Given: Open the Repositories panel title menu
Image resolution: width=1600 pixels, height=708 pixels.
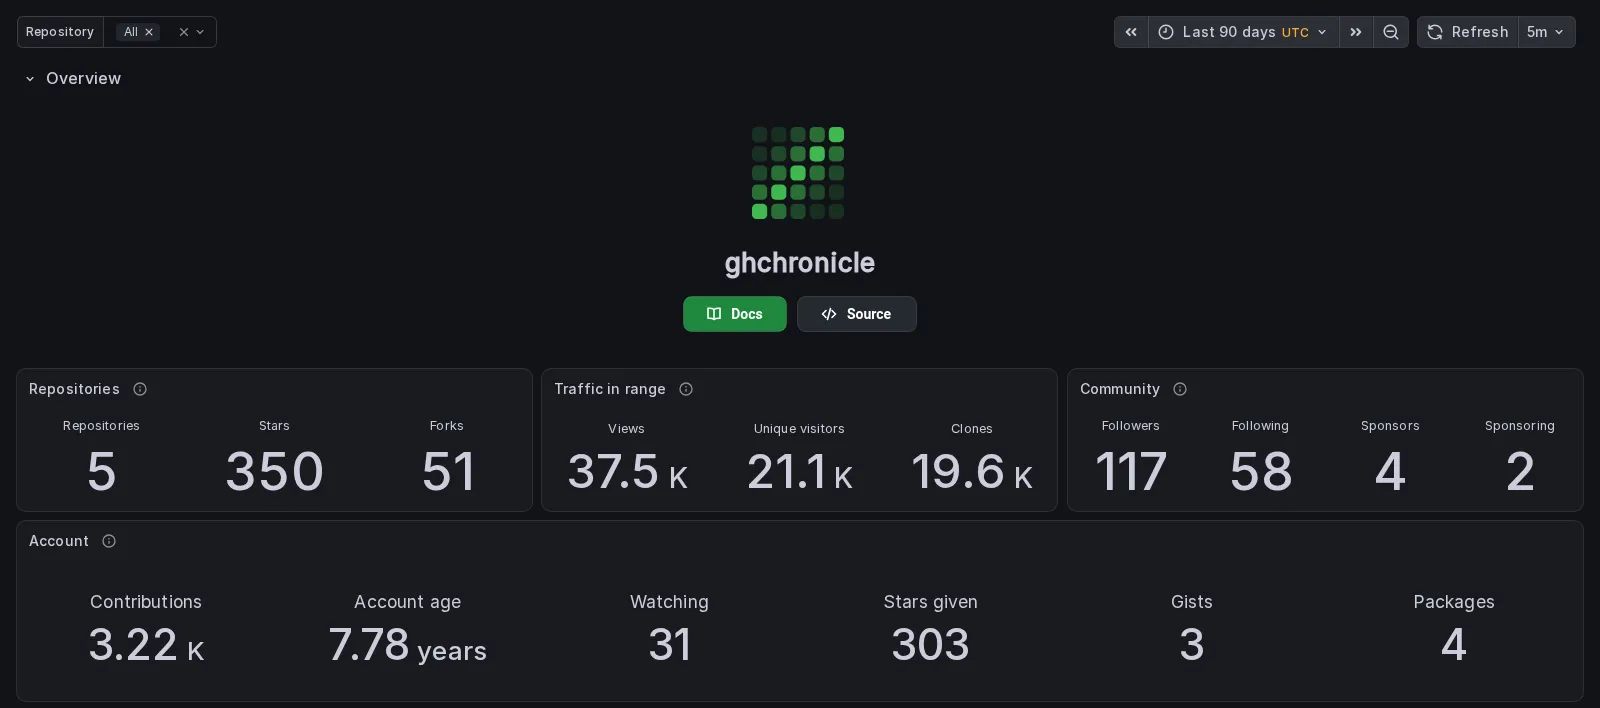Looking at the screenshot, I should point(74,389).
